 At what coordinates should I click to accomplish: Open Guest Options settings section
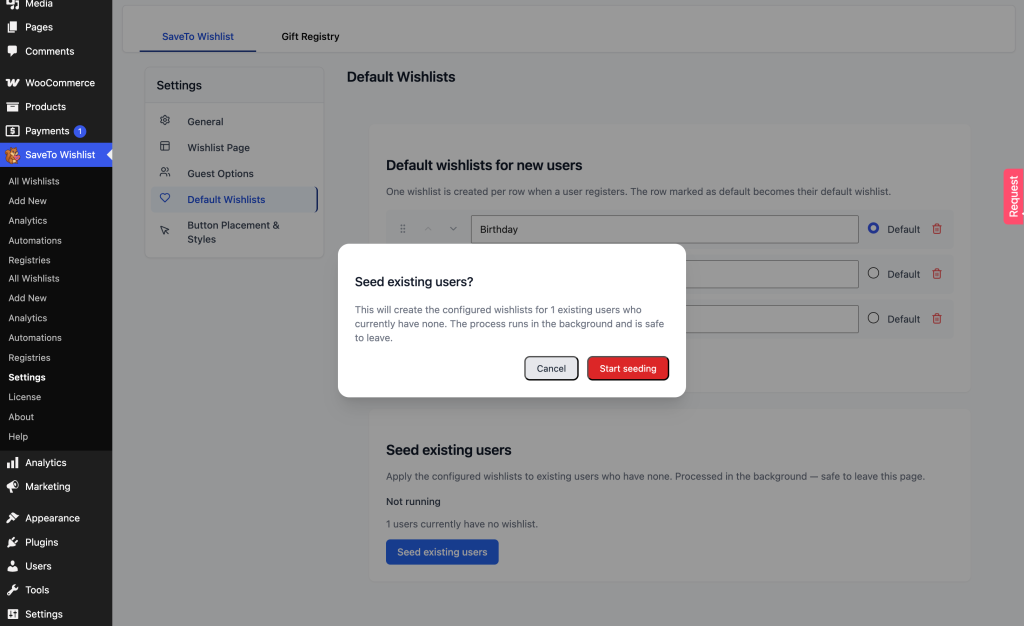(x=234, y=174)
